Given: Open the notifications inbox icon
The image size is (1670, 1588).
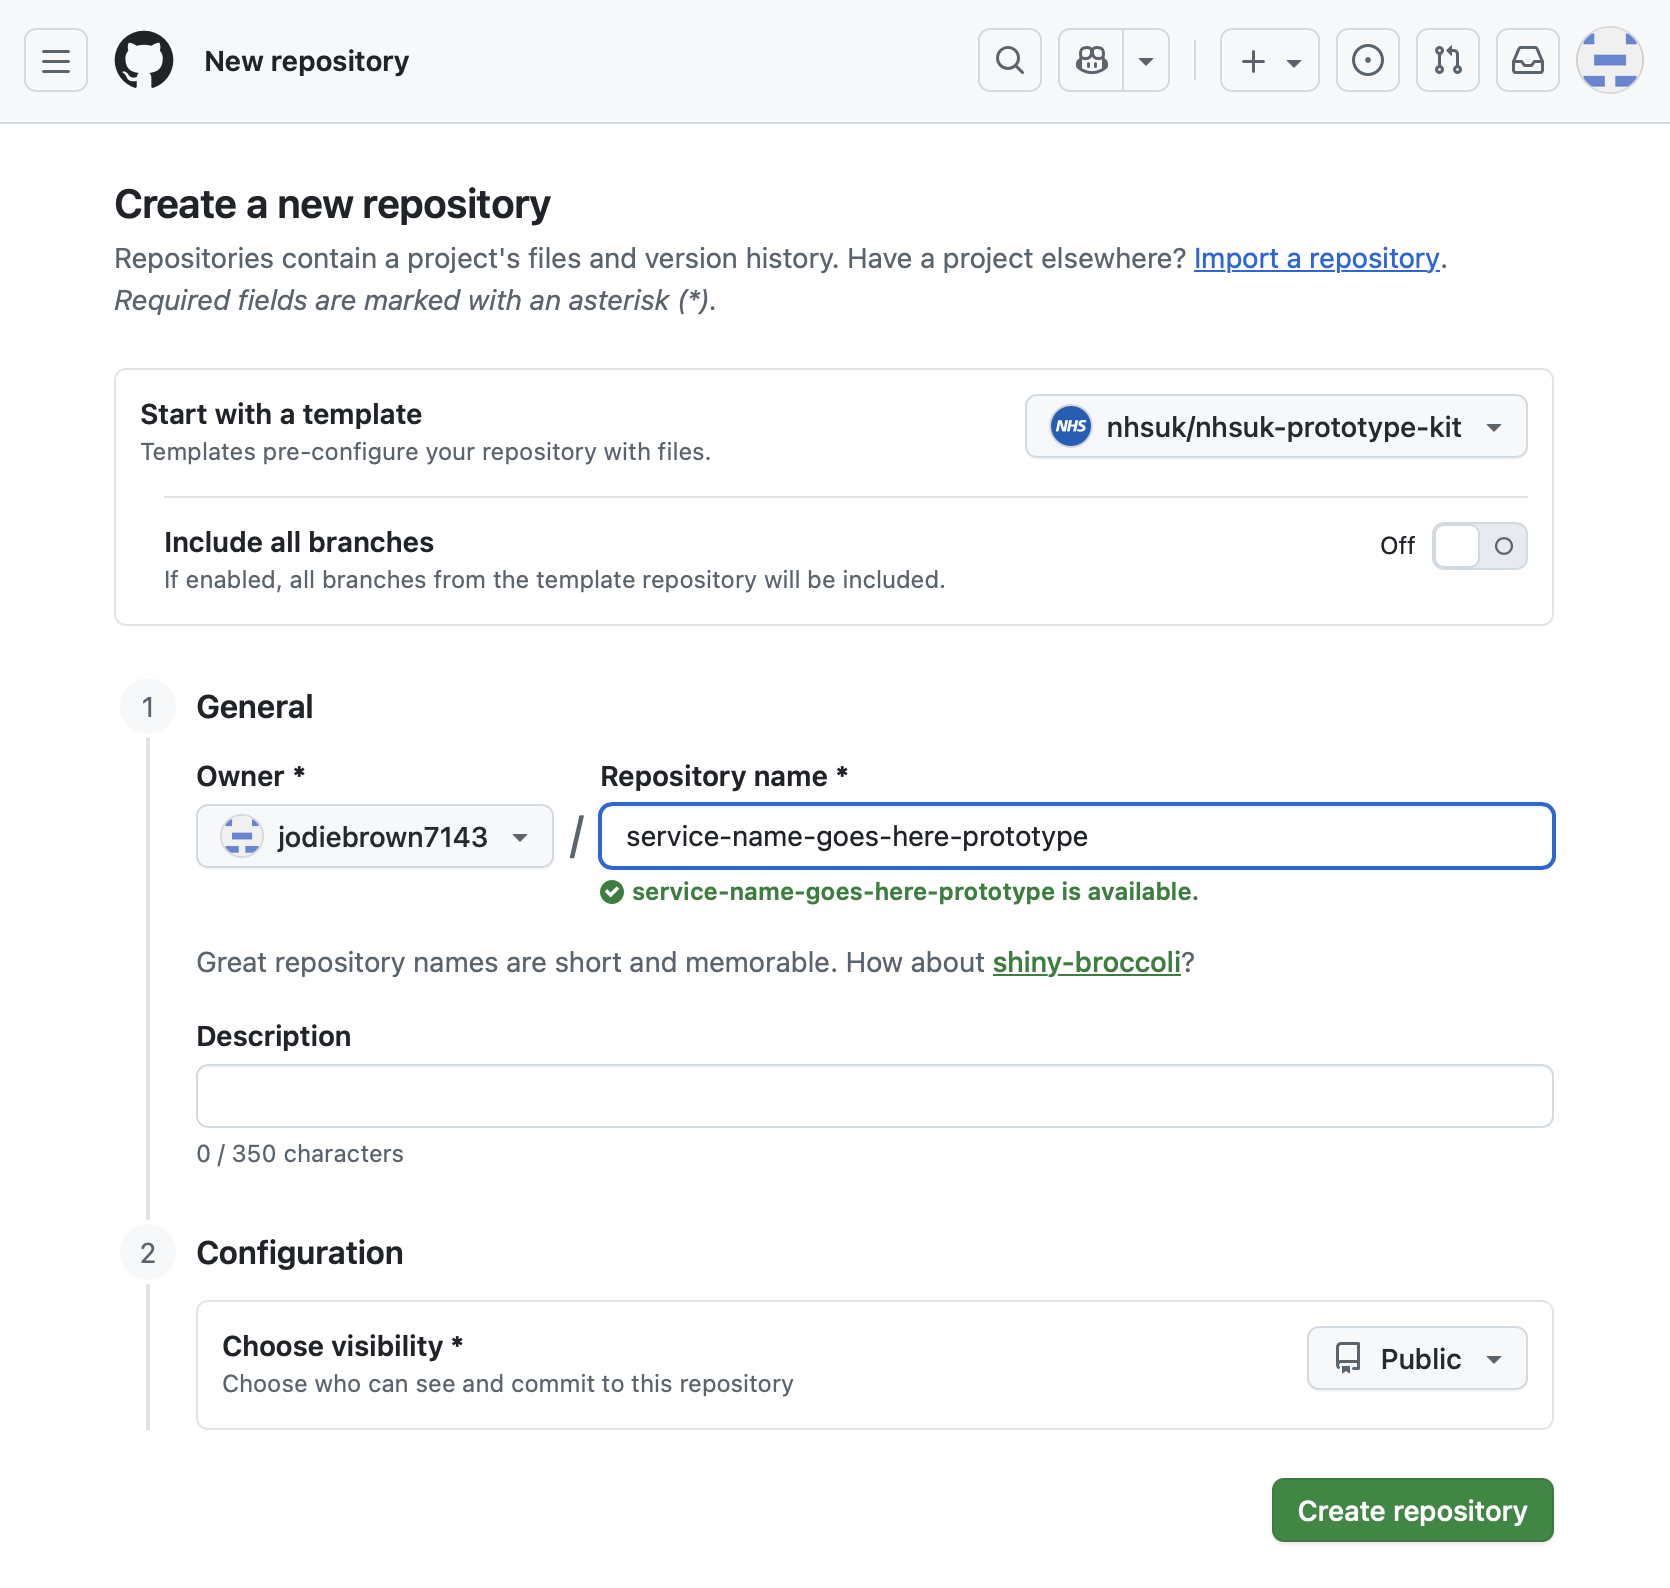Looking at the screenshot, I should tap(1527, 61).
